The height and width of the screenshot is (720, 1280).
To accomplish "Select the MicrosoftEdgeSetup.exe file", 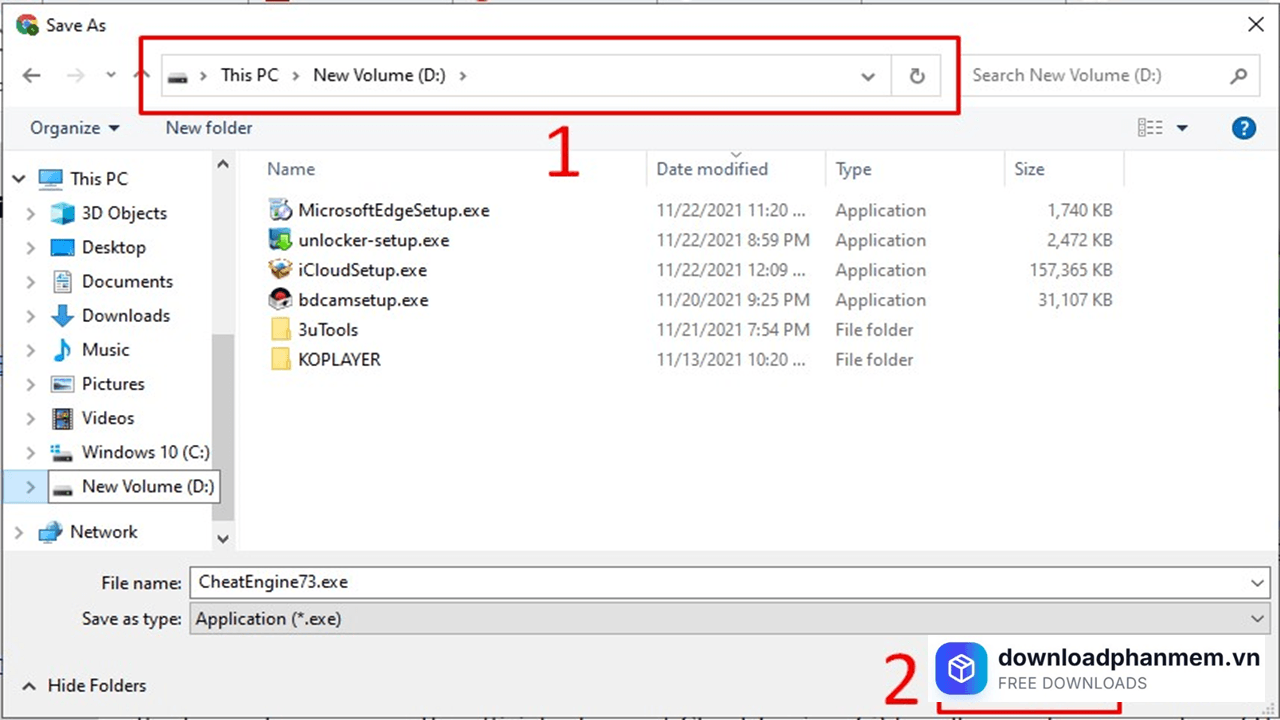I will [x=393, y=210].
